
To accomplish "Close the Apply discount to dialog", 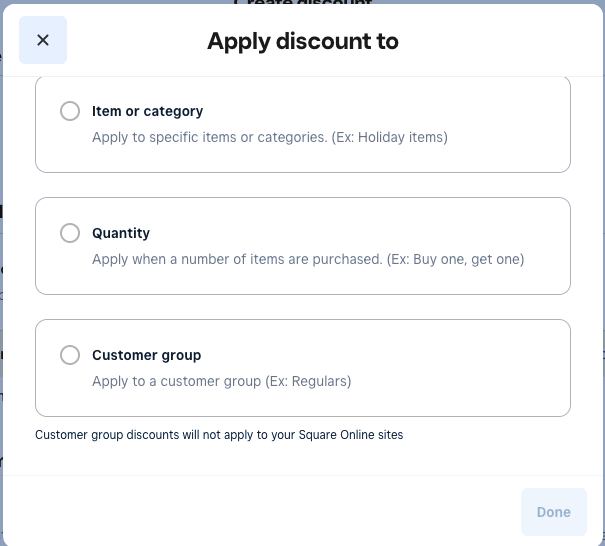I will pos(43,40).
